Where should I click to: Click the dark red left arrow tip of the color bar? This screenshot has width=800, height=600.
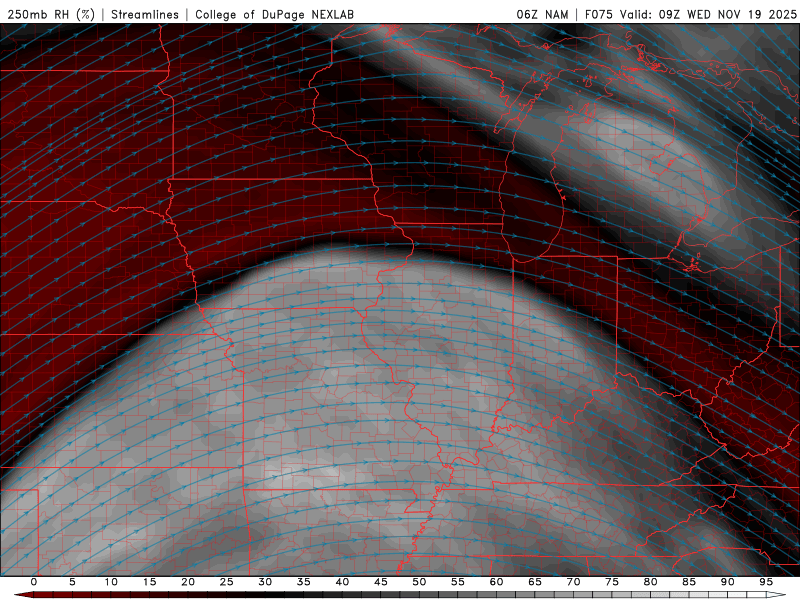point(23,595)
